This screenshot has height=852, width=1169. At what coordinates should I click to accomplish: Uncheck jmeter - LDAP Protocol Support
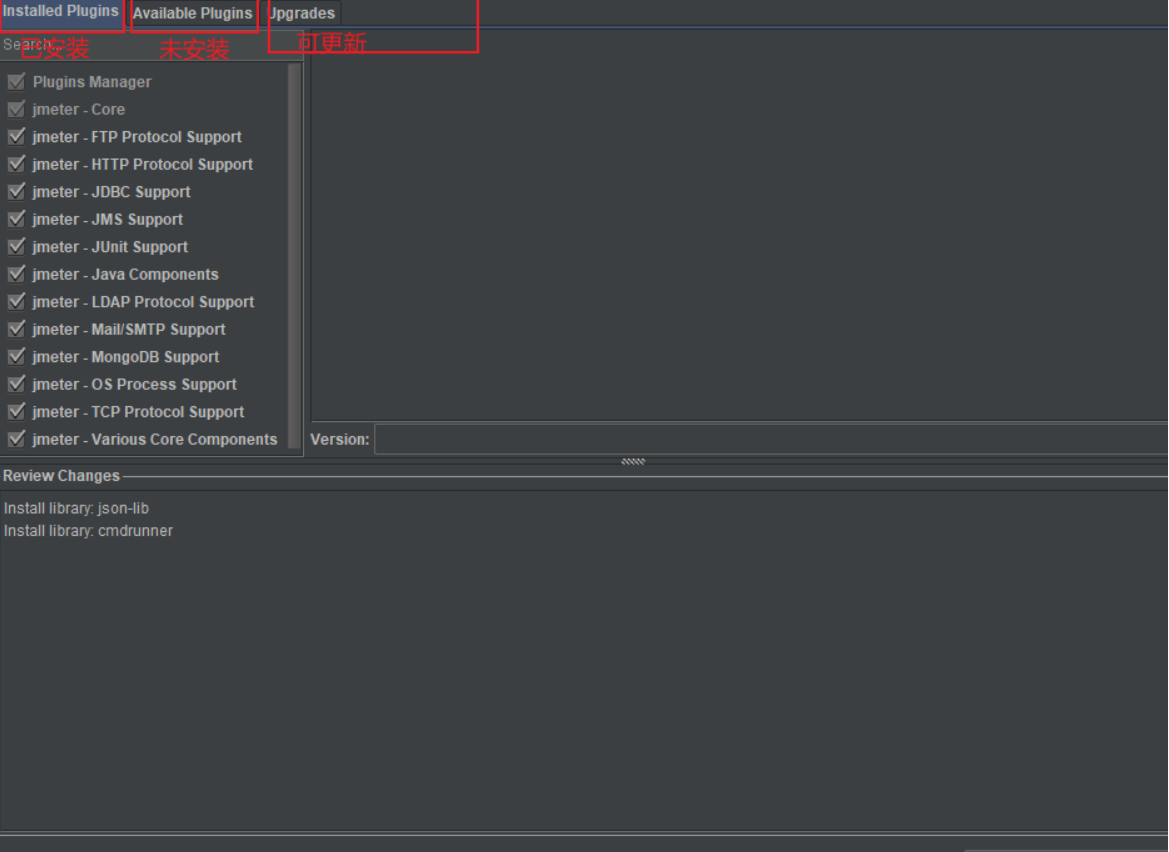pos(16,301)
